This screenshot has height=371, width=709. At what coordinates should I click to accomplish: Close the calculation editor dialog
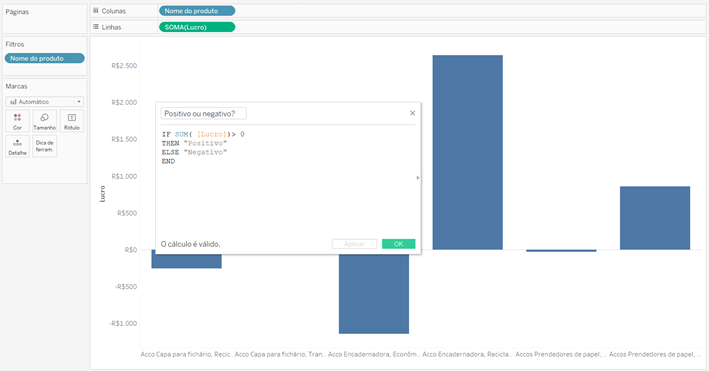[x=412, y=113]
